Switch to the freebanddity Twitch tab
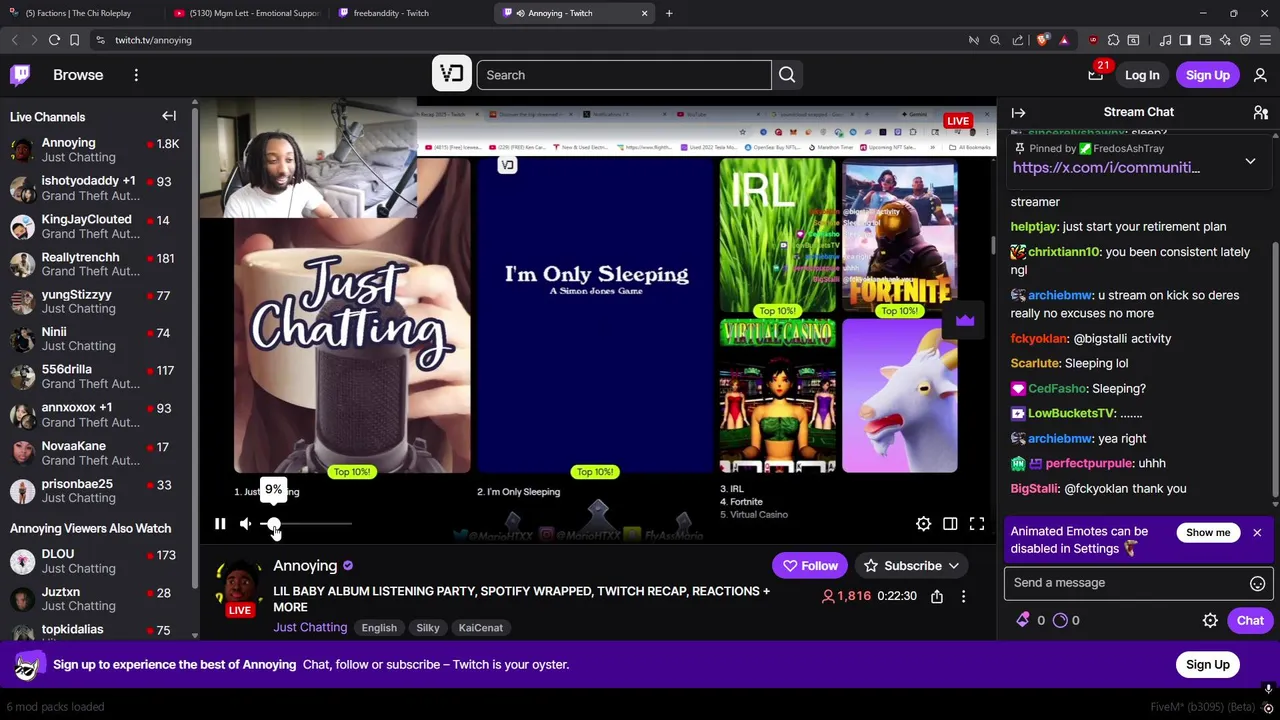The height and width of the screenshot is (720, 1280). point(410,13)
